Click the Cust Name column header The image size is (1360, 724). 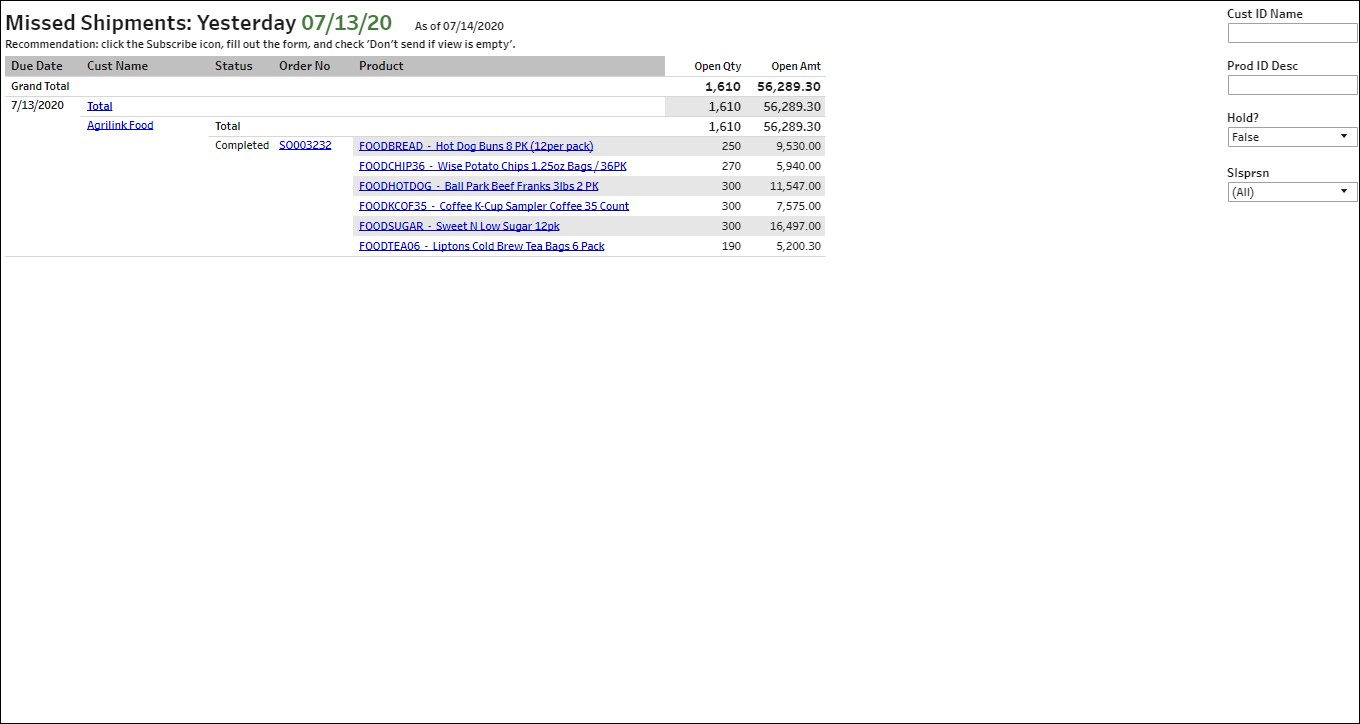pos(117,66)
